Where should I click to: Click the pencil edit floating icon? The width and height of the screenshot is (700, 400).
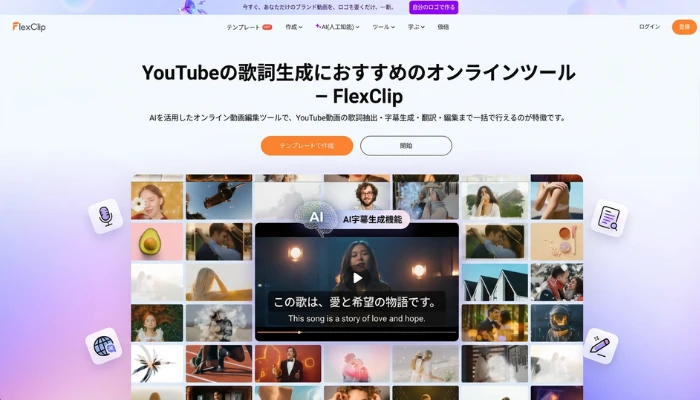click(x=600, y=346)
